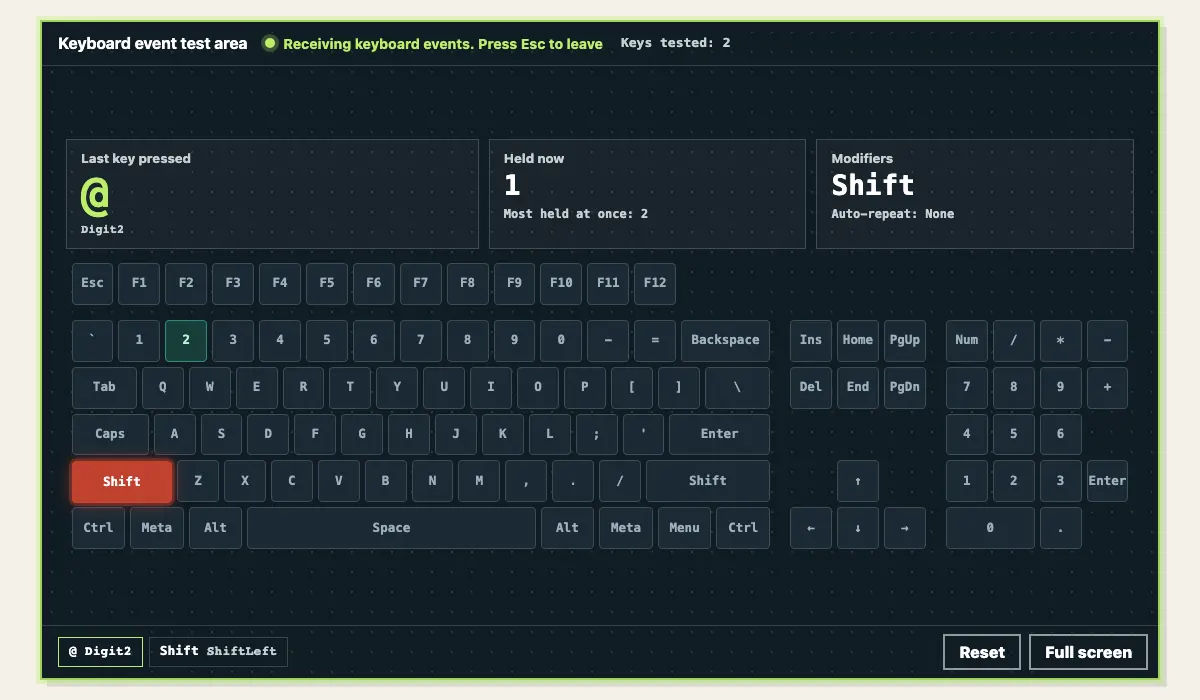The image size is (1200, 700).
Task: Click the Alt key left of Space
Action: tap(215, 528)
